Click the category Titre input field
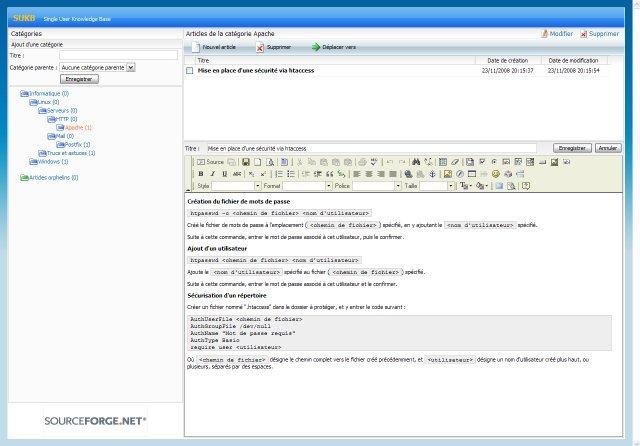This screenshot has width=640, height=446. (118, 55)
